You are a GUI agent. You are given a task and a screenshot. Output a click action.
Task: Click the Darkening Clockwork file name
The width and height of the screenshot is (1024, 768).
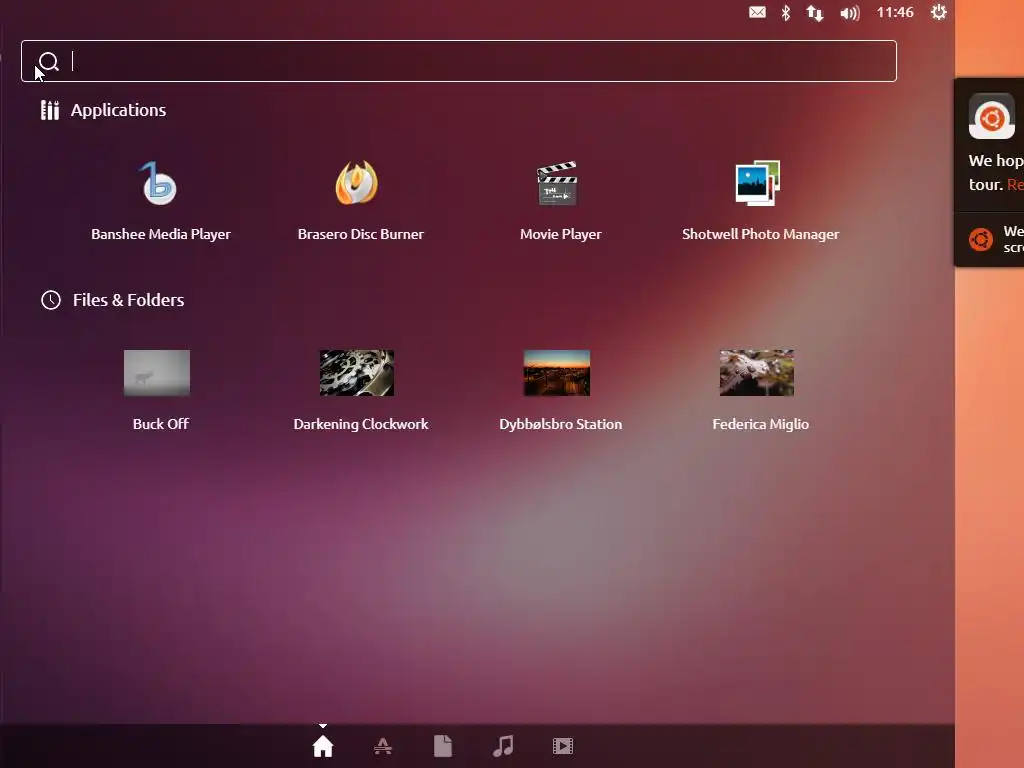360,424
